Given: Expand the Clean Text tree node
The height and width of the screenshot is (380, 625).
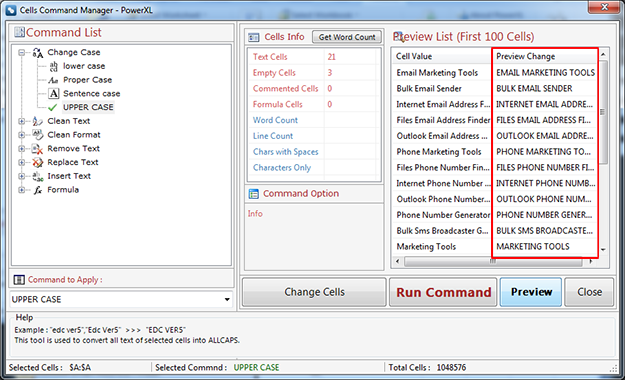Looking at the screenshot, I should coord(22,121).
